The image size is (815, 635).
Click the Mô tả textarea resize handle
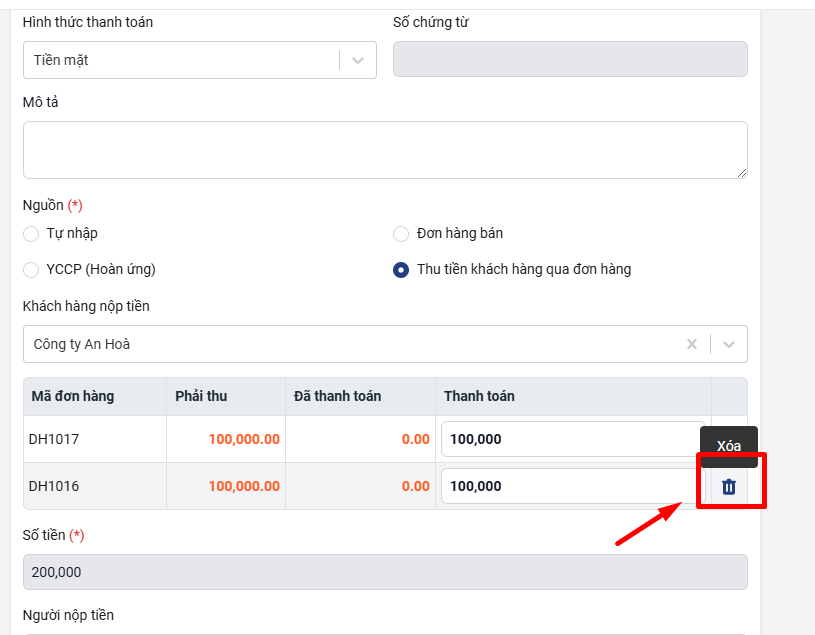click(742, 173)
